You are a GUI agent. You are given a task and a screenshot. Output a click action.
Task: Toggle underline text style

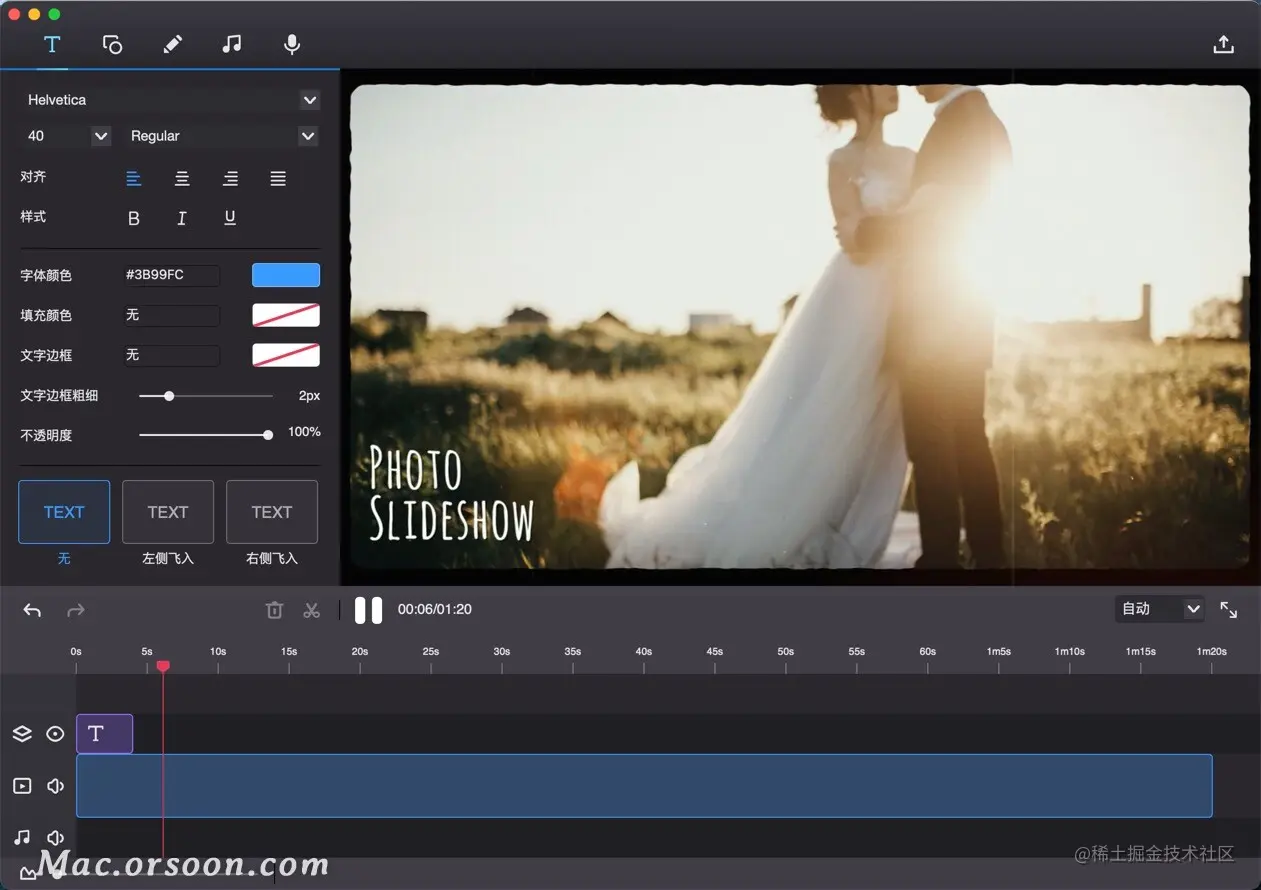click(x=230, y=218)
